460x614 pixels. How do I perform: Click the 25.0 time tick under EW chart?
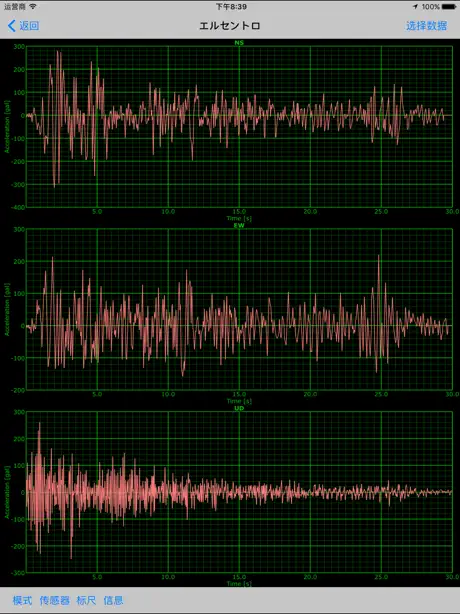point(381,394)
